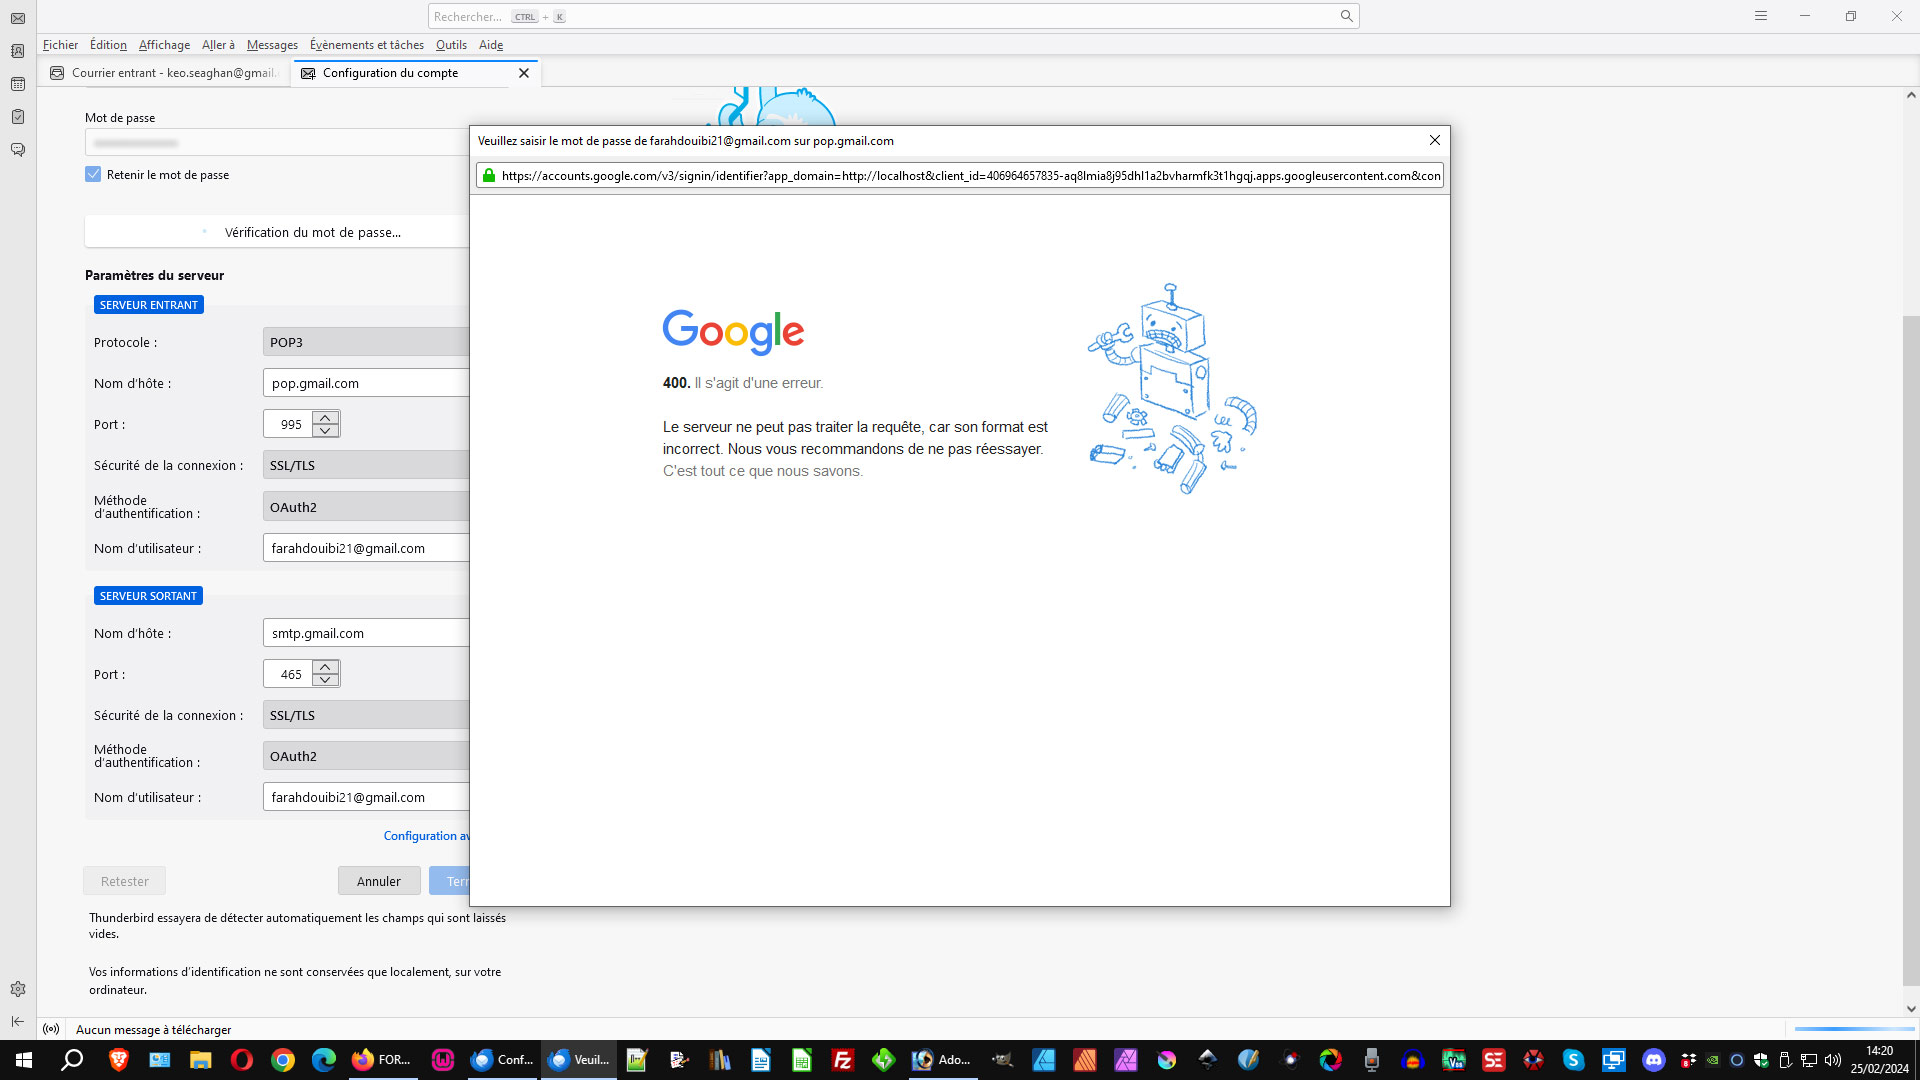This screenshot has width=1920, height=1080.
Task: Open the Calendar sidebar icon
Action: (x=18, y=84)
